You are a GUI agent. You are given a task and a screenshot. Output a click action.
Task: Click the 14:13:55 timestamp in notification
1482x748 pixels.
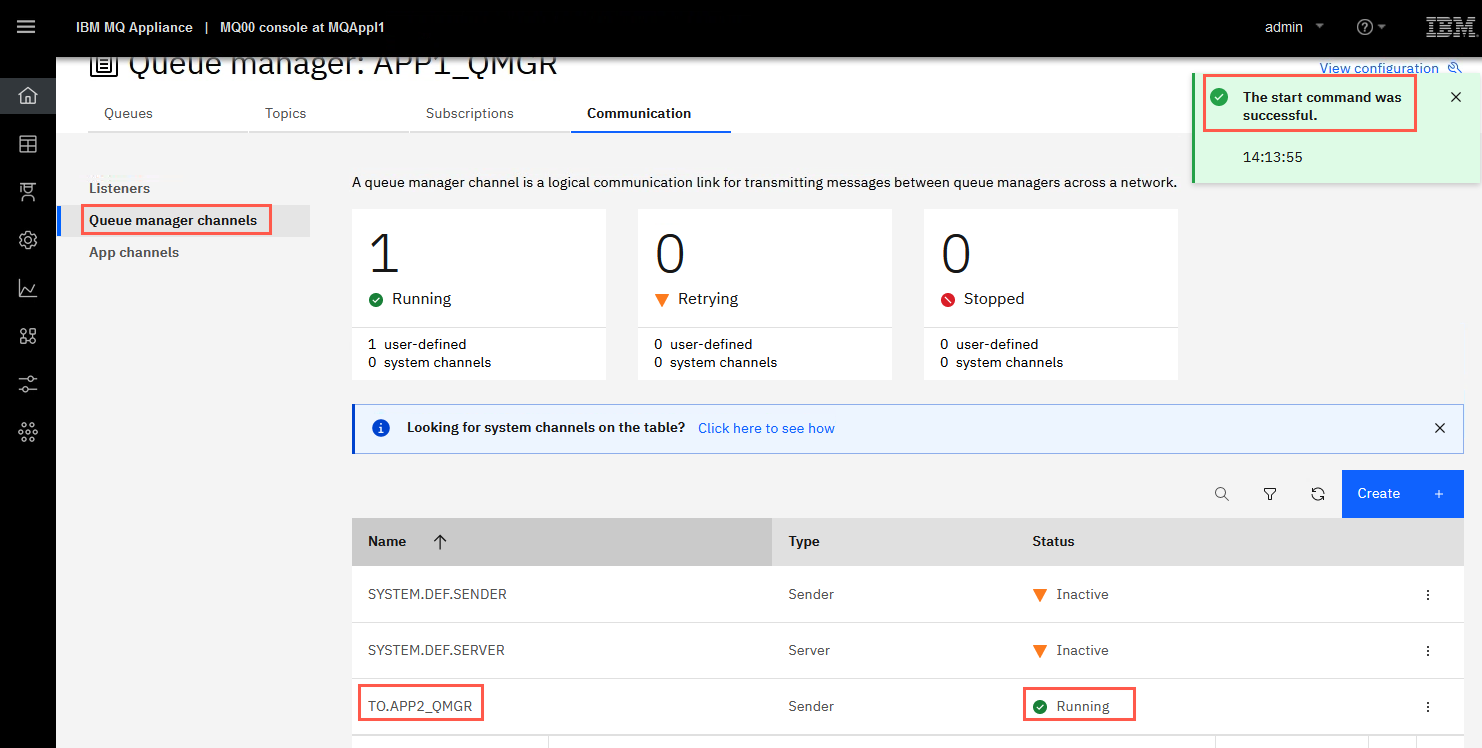pyautogui.click(x=1272, y=157)
